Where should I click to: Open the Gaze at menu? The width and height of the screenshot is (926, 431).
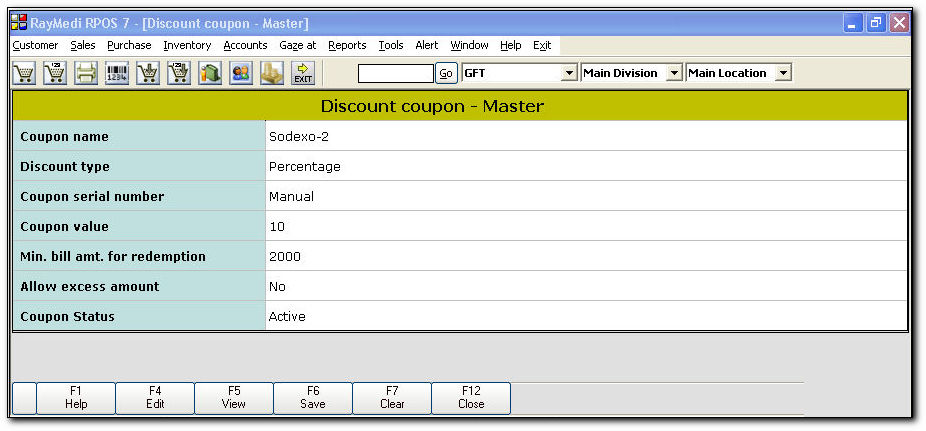298,45
